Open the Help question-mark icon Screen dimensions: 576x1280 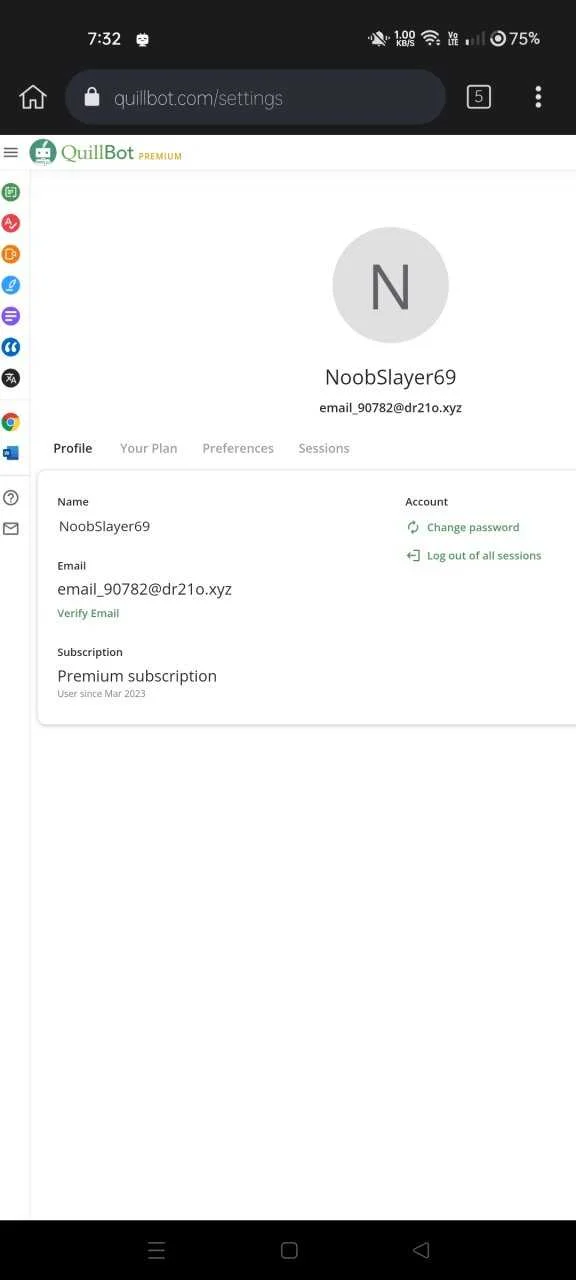tap(11, 498)
